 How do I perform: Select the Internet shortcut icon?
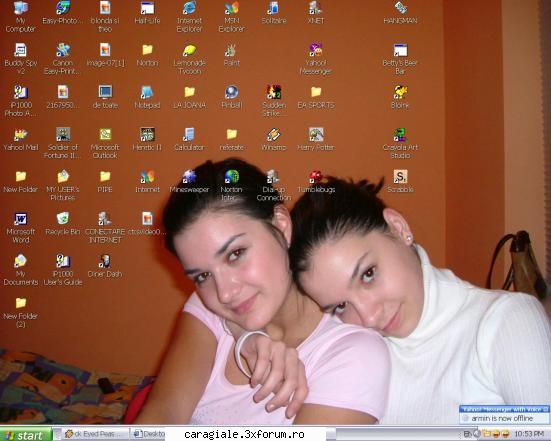coord(147,182)
